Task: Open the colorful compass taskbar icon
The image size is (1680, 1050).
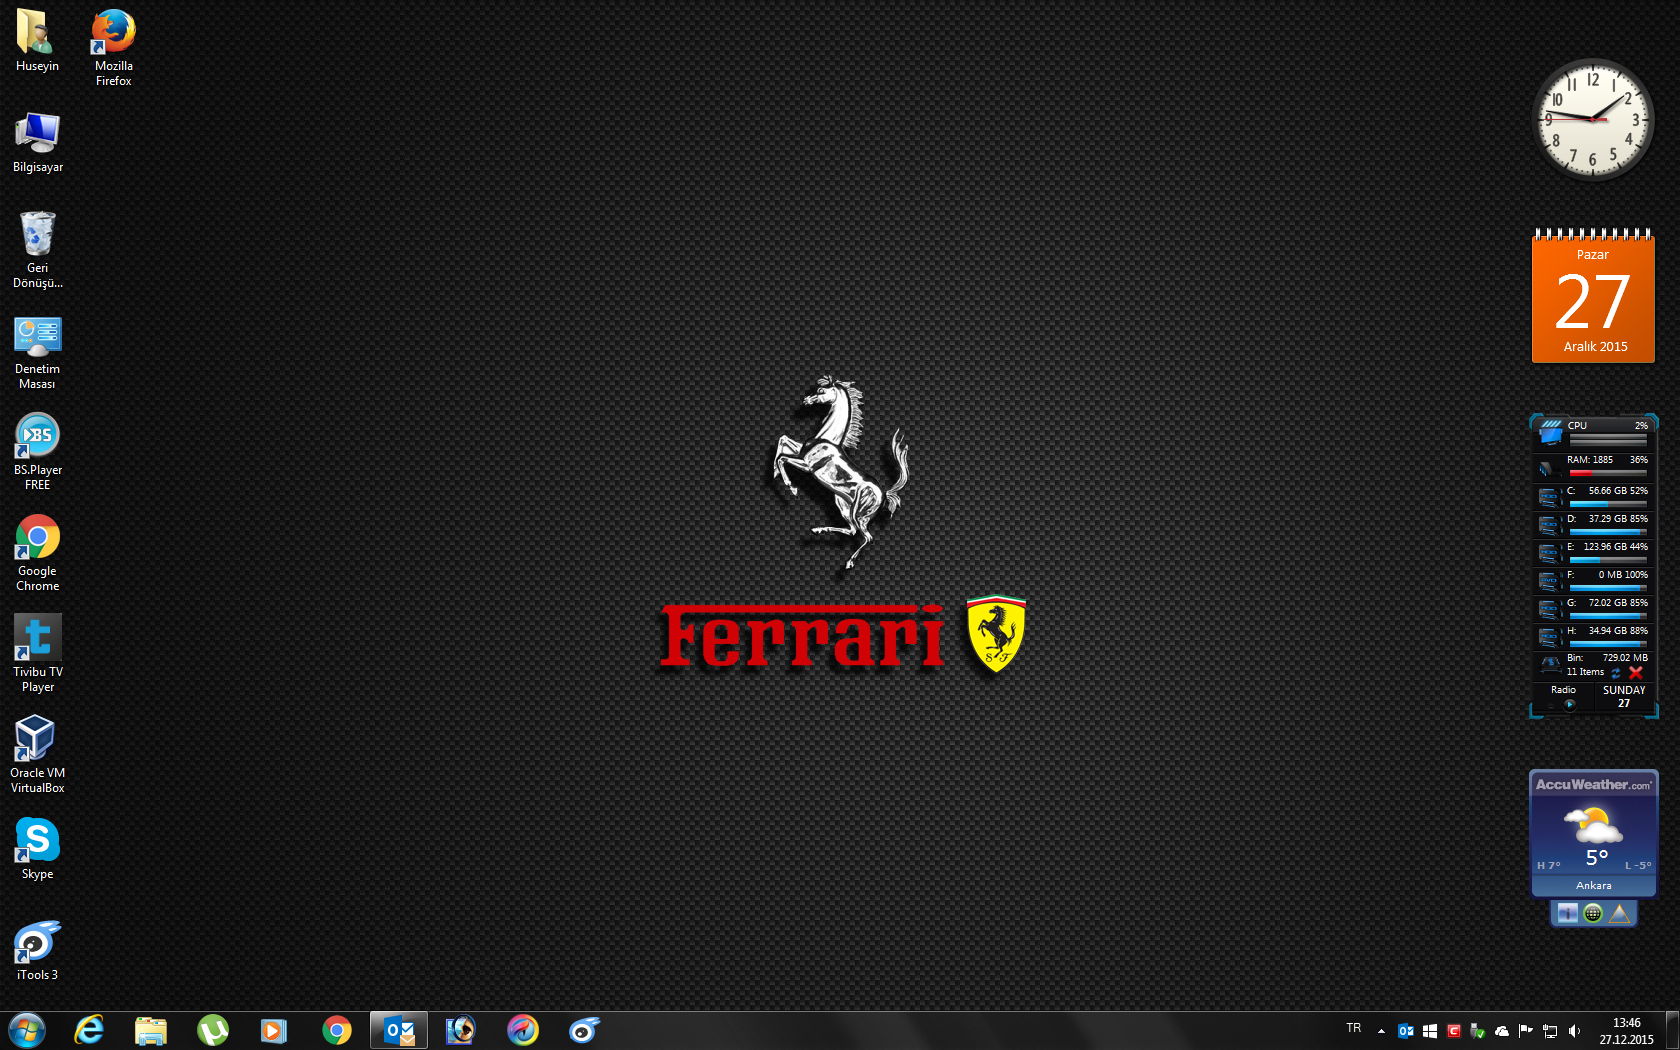Action: [522, 1030]
